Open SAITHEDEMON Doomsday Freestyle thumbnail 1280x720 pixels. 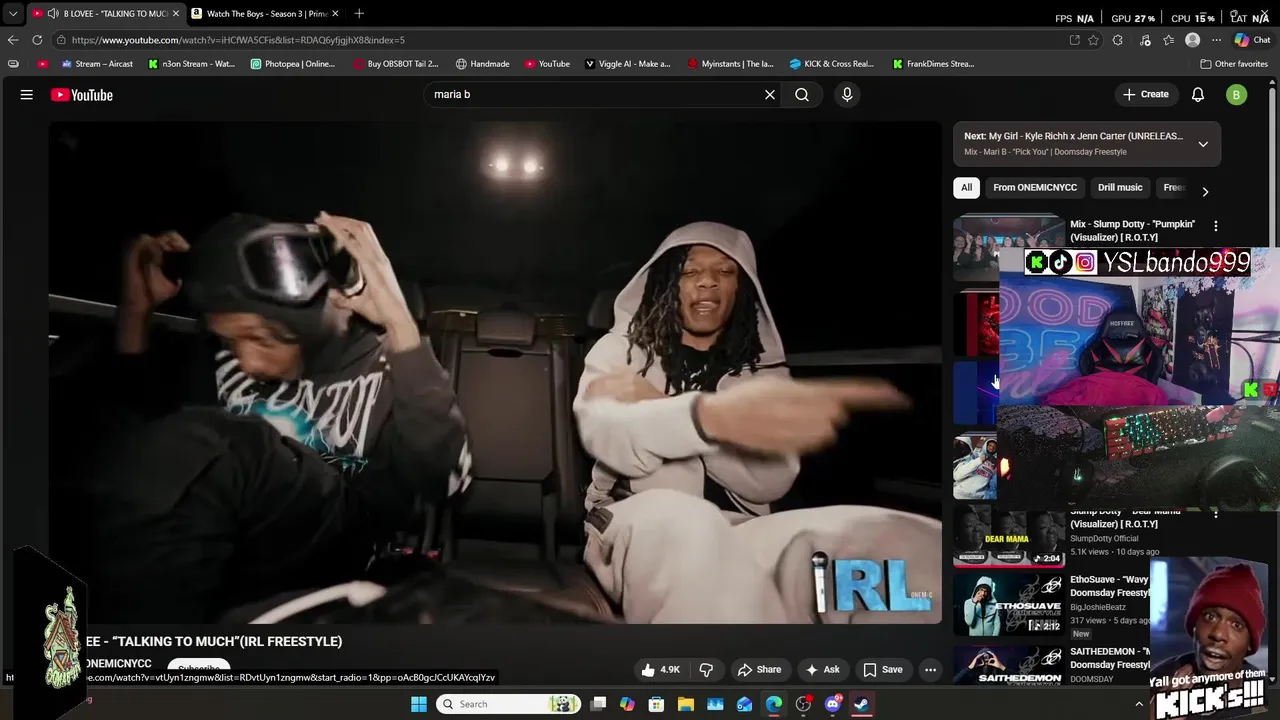click(1009, 665)
